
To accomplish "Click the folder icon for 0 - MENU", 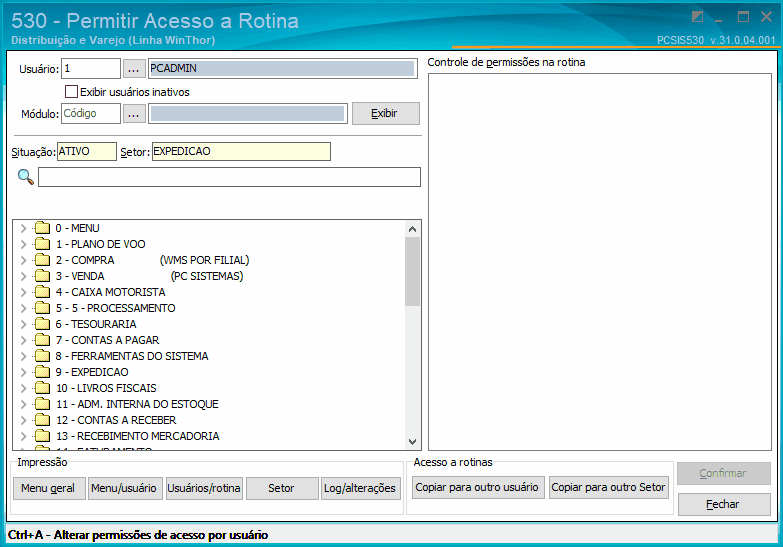I will point(42,228).
